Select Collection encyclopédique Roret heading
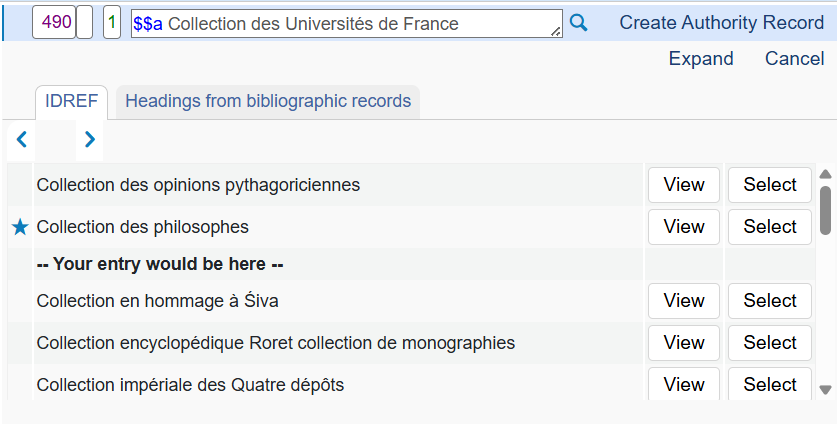This screenshot has height=424, width=837. point(769,343)
